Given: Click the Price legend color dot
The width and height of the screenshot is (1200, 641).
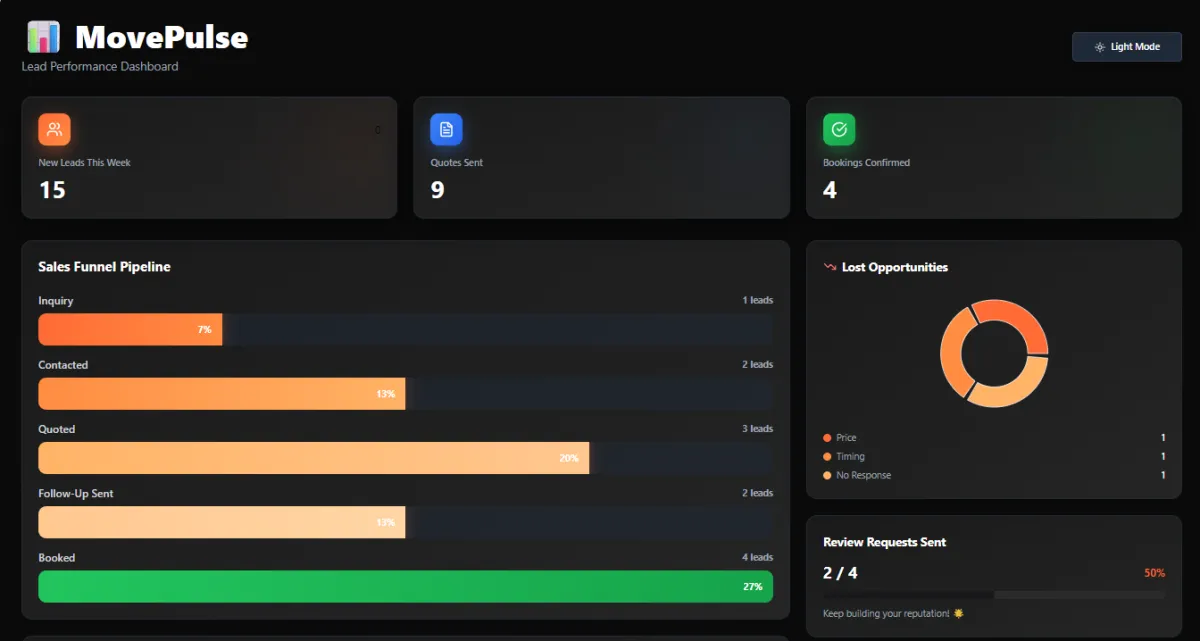Looking at the screenshot, I should pyautogui.click(x=827, y=438).
